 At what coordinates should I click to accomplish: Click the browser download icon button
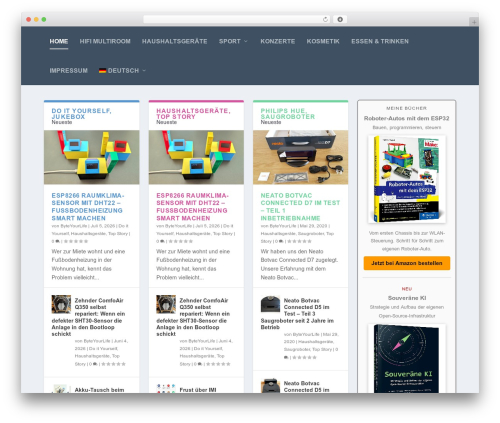point(340,19)
